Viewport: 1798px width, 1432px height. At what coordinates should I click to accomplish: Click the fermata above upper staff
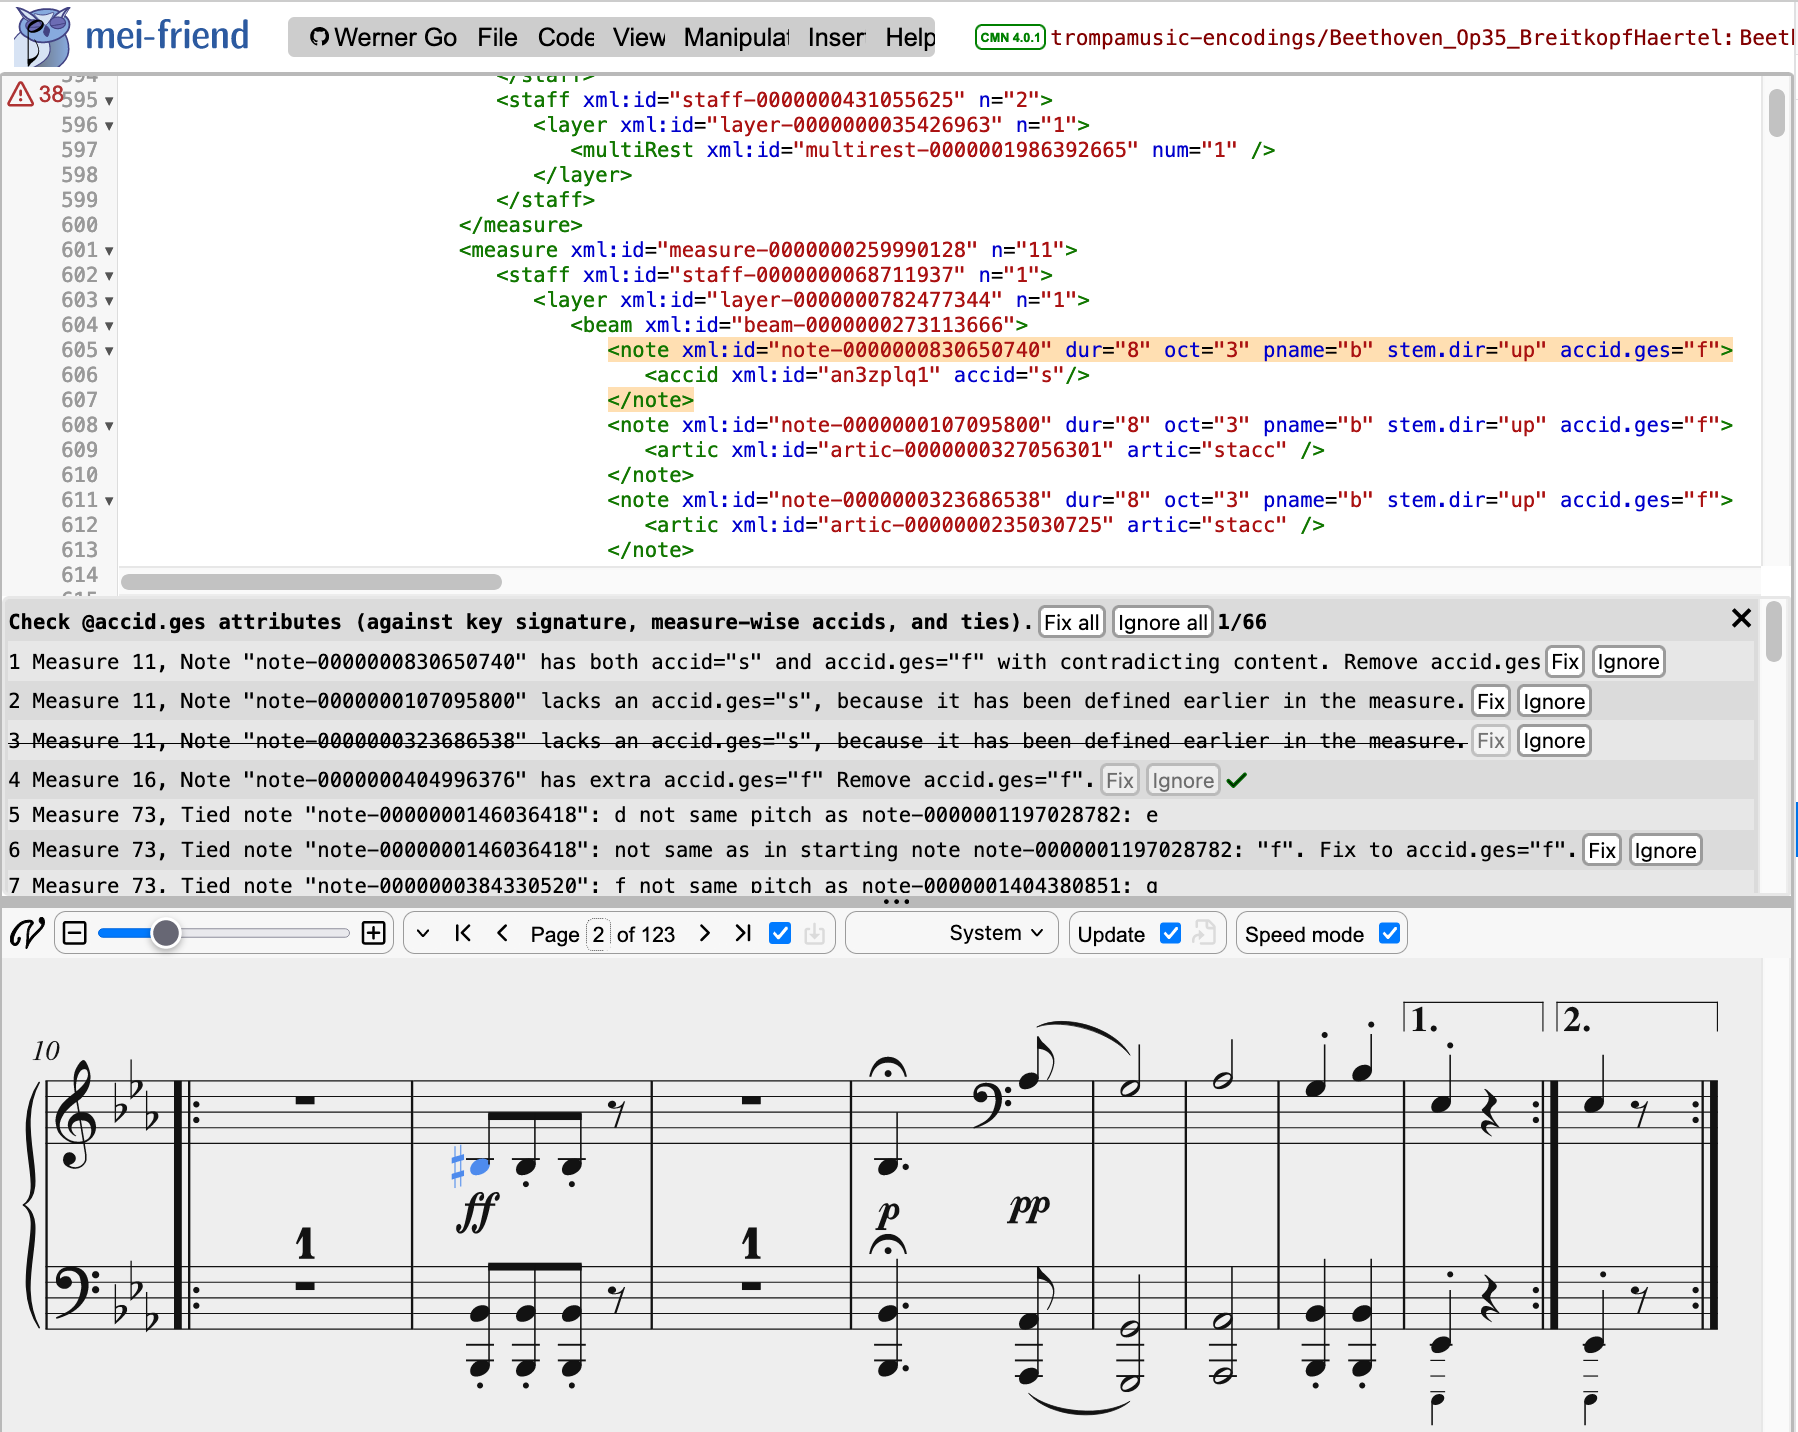coord(887,1067)
